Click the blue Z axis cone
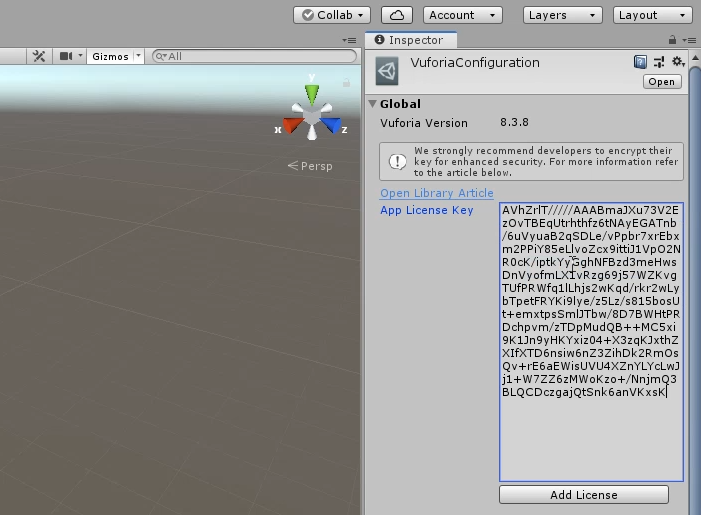Image resolution: width=701 pixels, height=515 pixels. tap(331, 125)
